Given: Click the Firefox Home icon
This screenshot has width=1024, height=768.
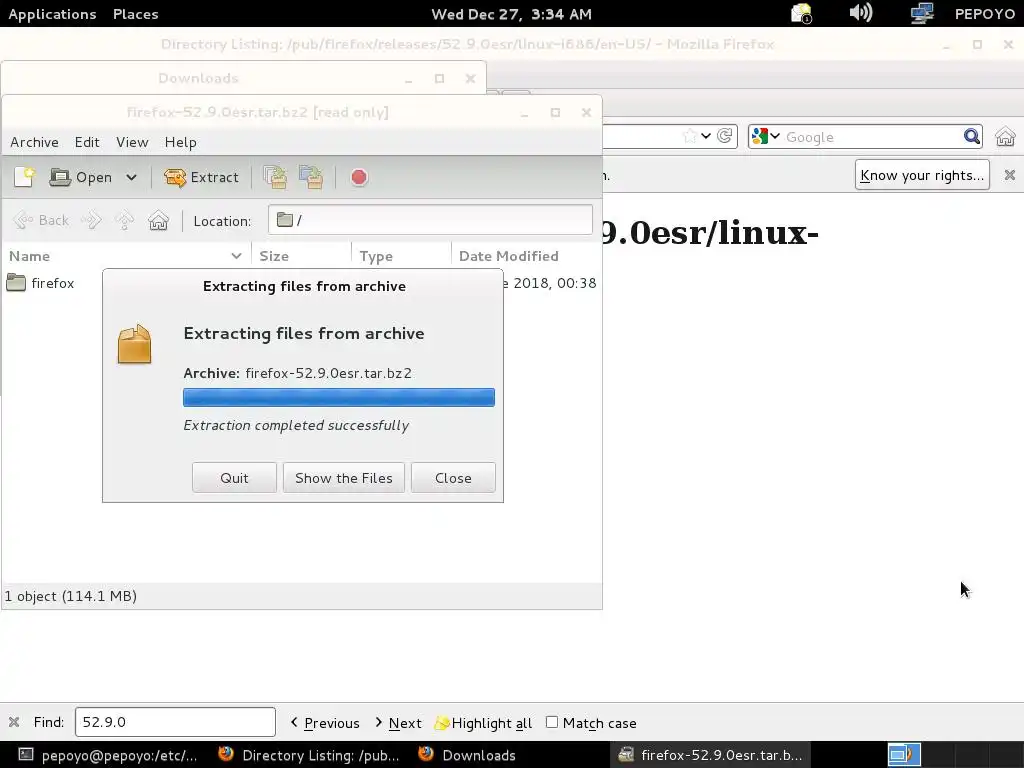Looking at the screenshot, I should [x=1005, y=137].
